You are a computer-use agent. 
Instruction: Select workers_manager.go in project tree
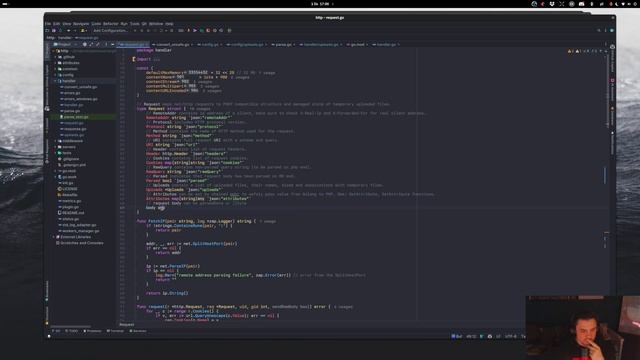80,231
